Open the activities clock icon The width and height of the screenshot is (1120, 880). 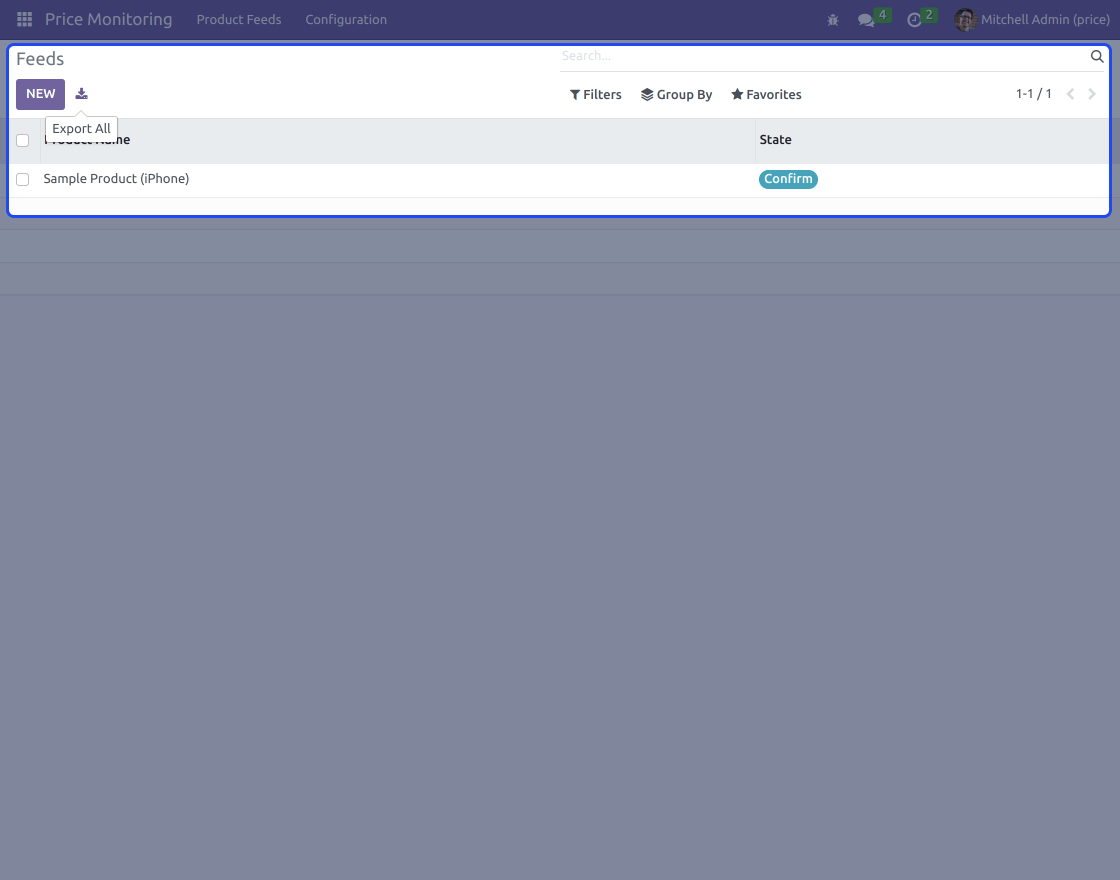[x=914, y=20]
